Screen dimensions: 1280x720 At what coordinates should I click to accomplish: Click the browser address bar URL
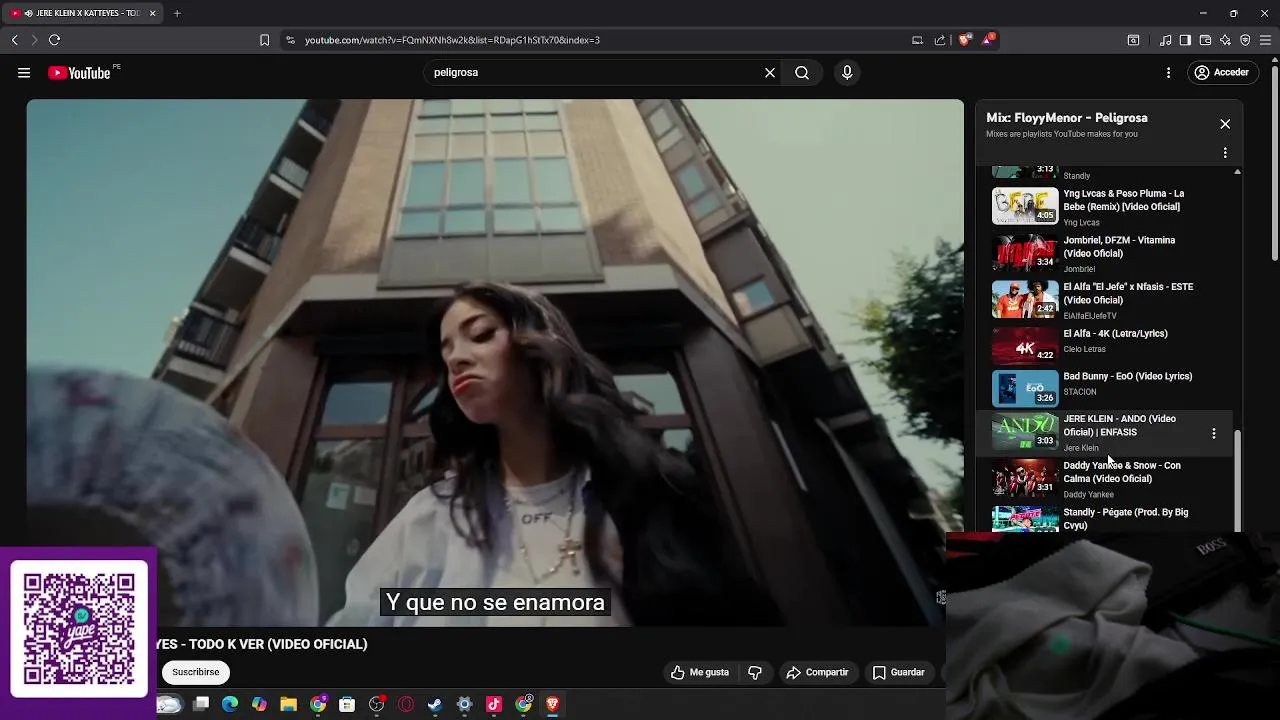click(x=452, y=40)
